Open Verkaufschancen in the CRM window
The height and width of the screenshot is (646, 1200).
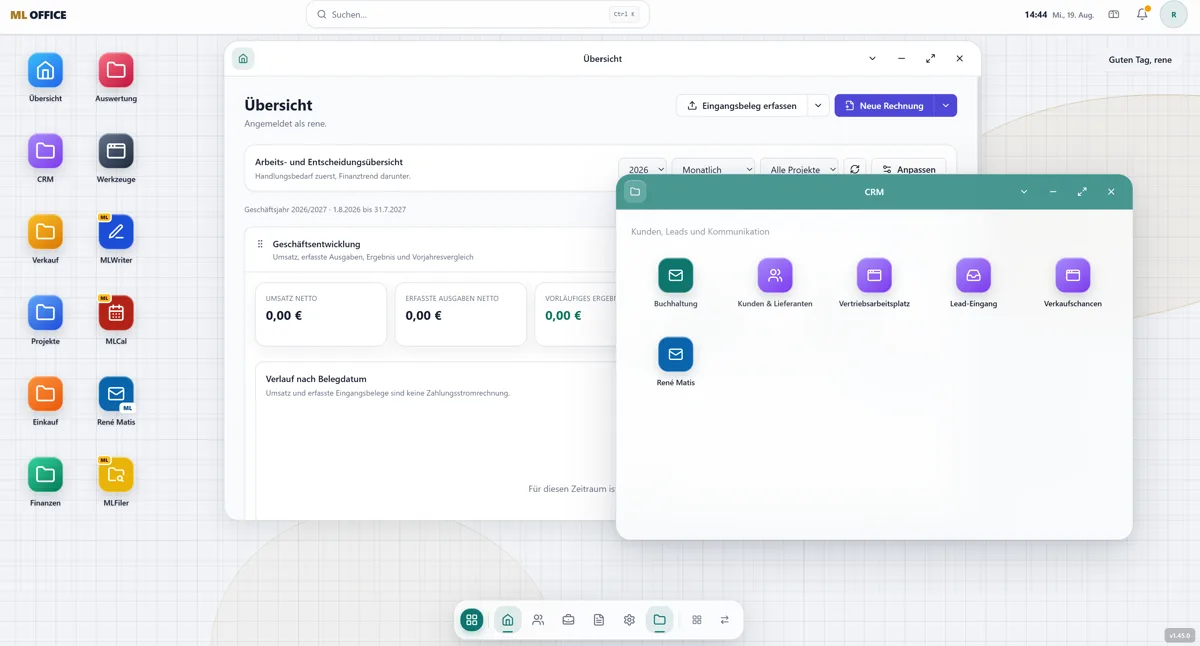(1072, 275)
